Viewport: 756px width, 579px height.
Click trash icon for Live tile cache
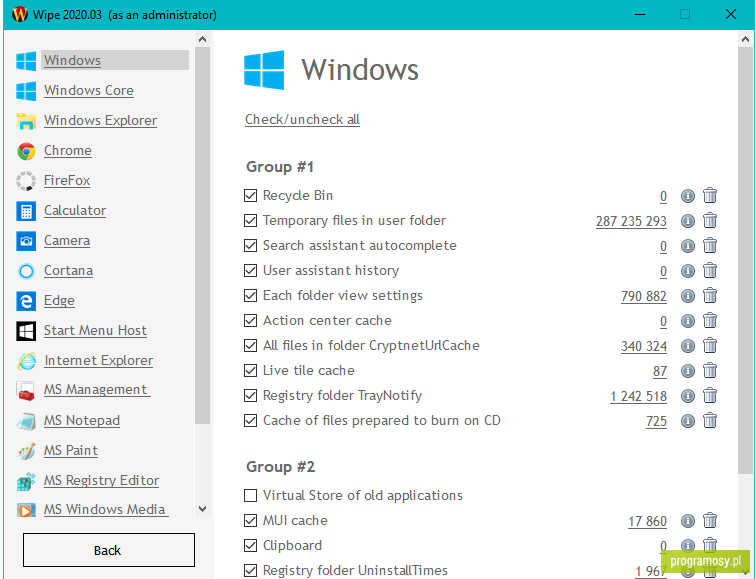[x=710, y=371]
